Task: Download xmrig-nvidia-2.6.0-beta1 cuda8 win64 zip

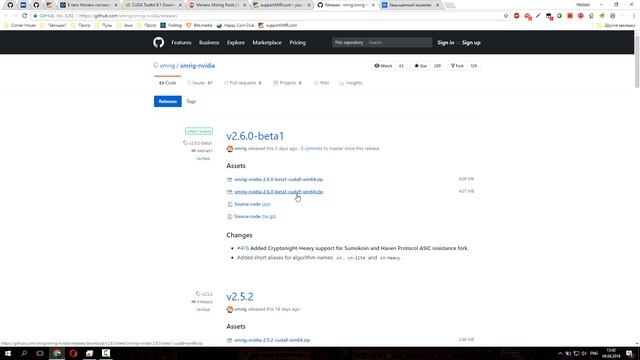Action: pos(278,180)
